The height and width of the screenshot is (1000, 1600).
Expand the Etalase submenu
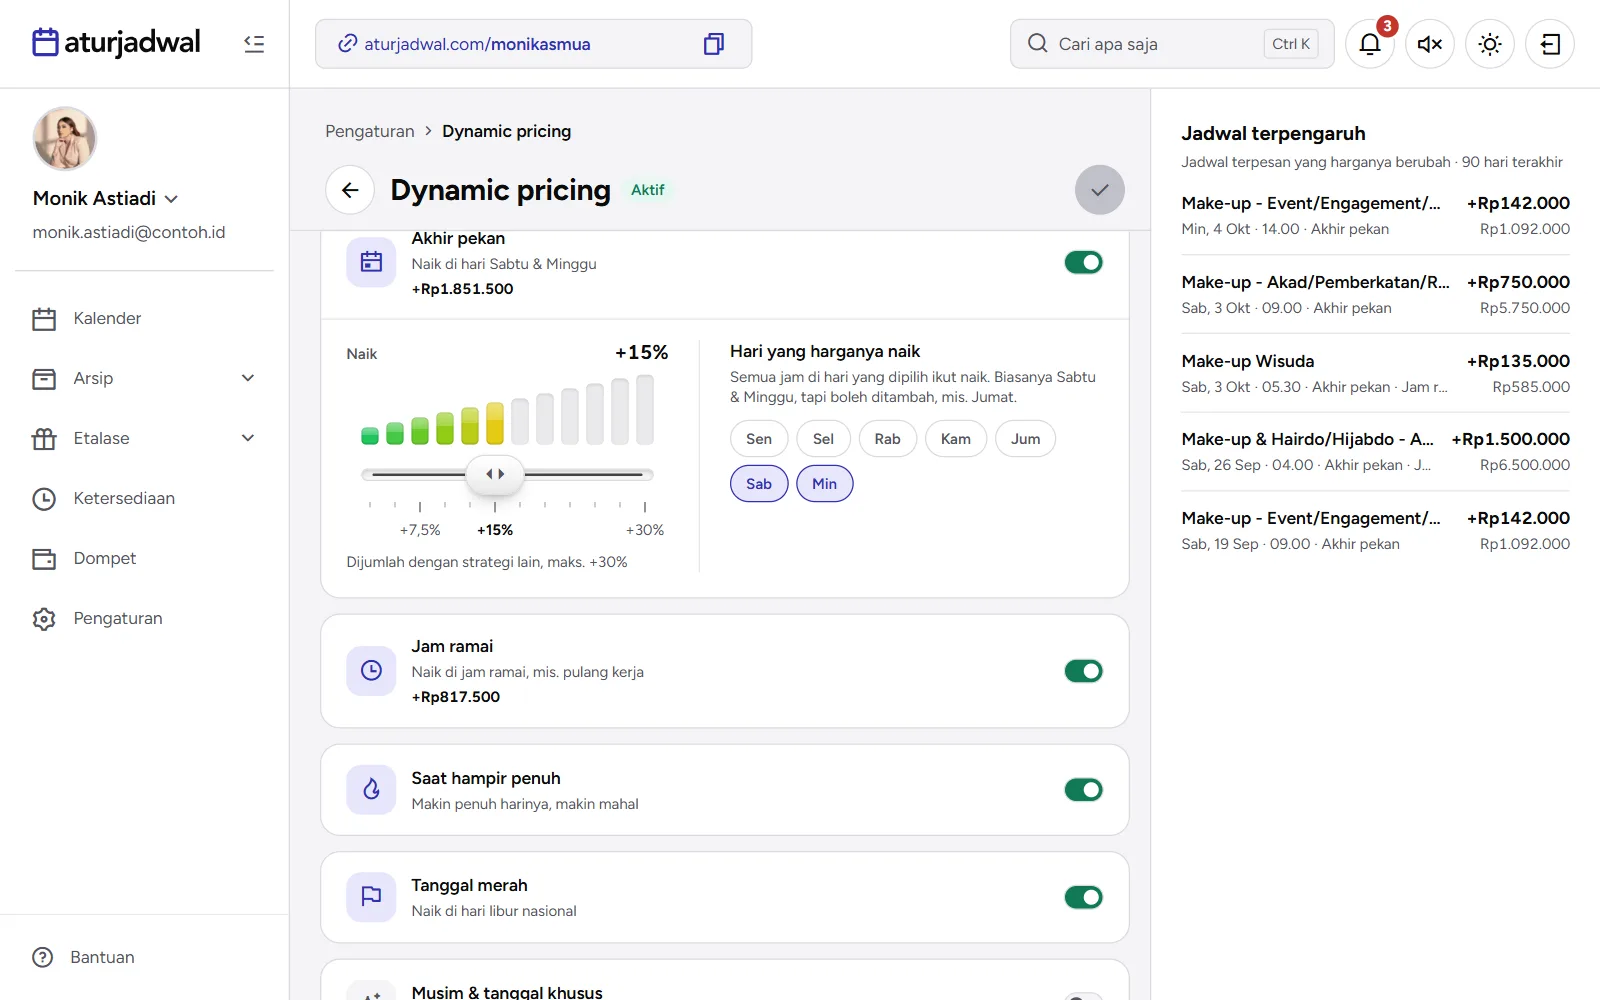pos(248,438)
